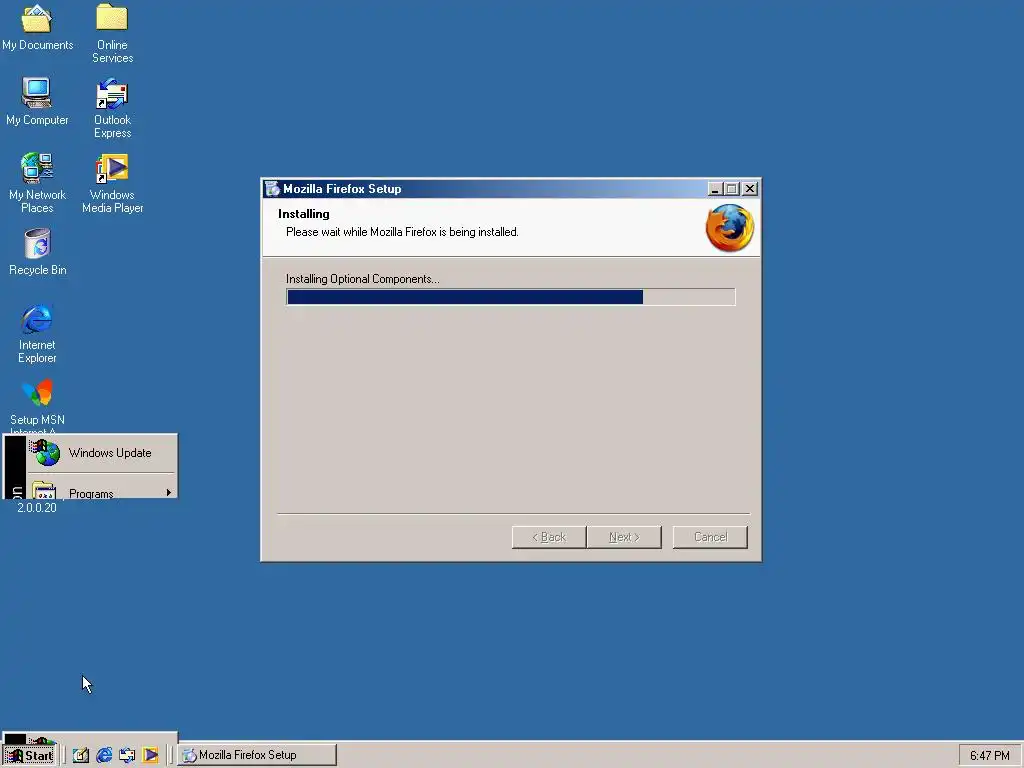The width and height of the screenshot is (1024, 768).
Task: Cancel the Firefox installation
Action: click(x=710, y=537)
